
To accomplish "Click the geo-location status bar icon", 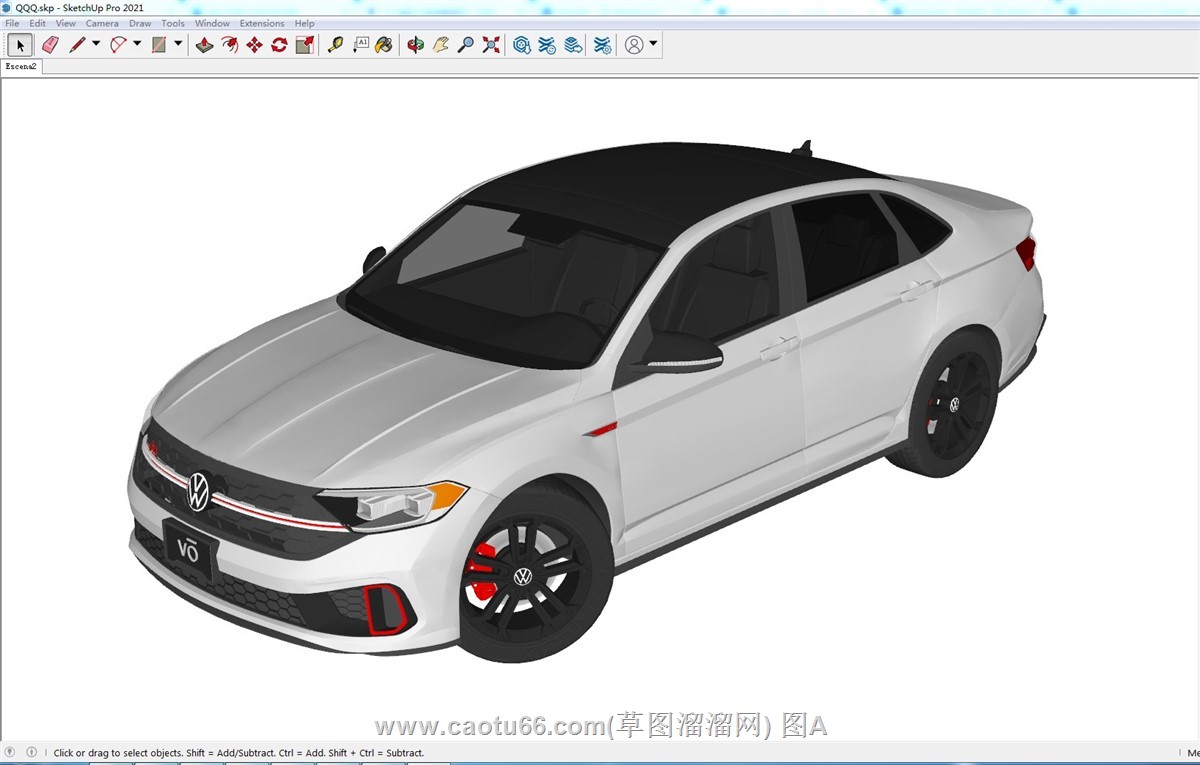I will click(10, 752).
